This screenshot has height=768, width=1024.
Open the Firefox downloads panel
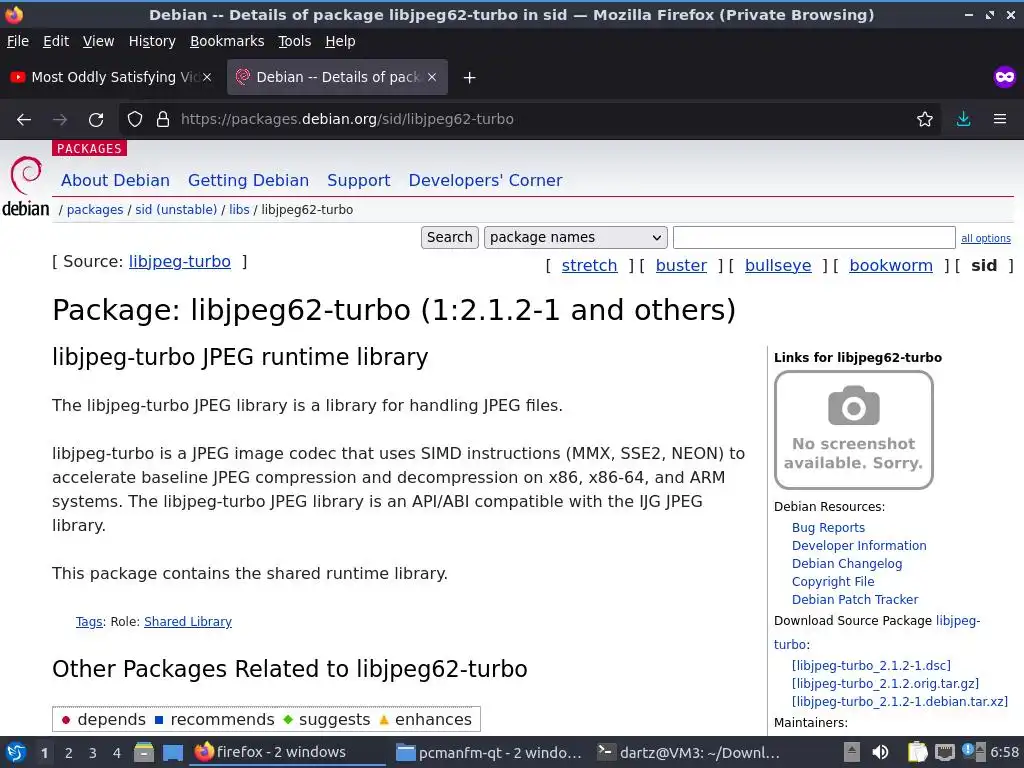[x=963, y=120]
